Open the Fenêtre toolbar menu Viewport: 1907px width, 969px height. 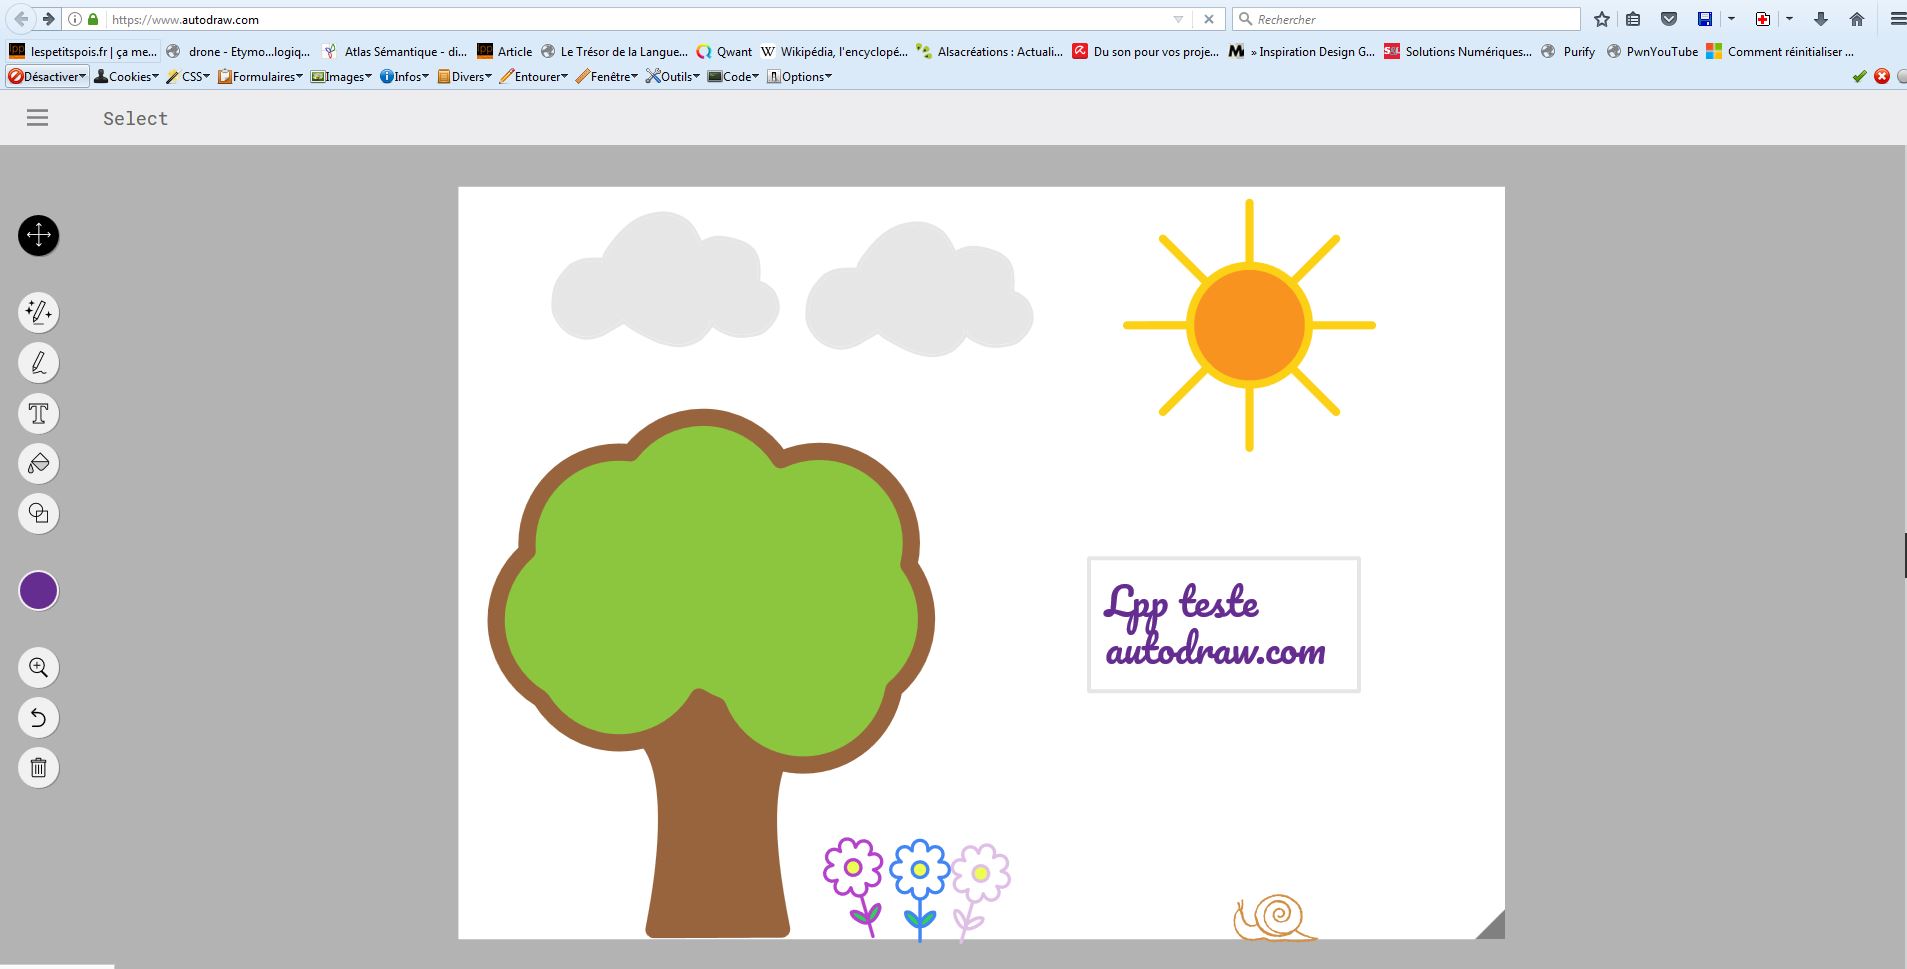(606, 76)
